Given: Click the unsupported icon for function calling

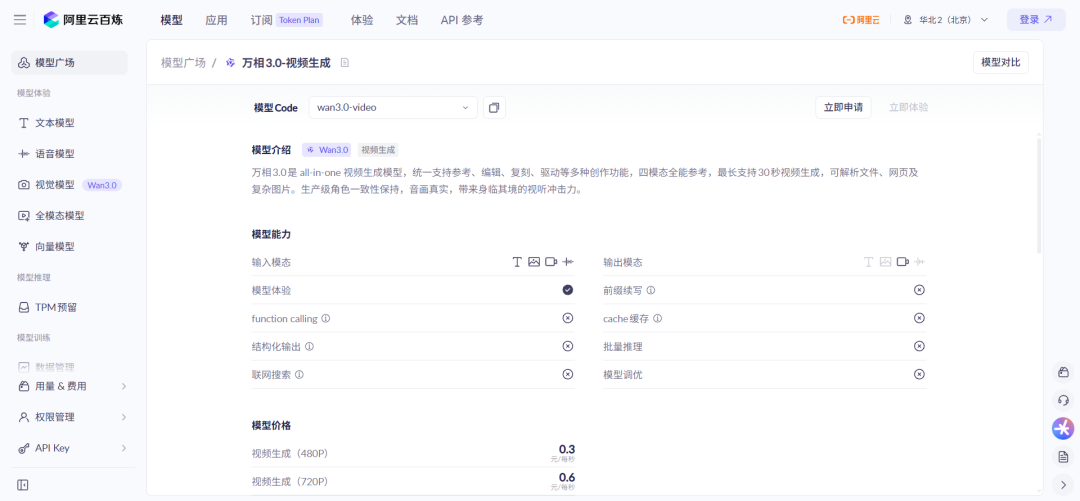Looking at the screenshot, I should [x=568, y=318].
